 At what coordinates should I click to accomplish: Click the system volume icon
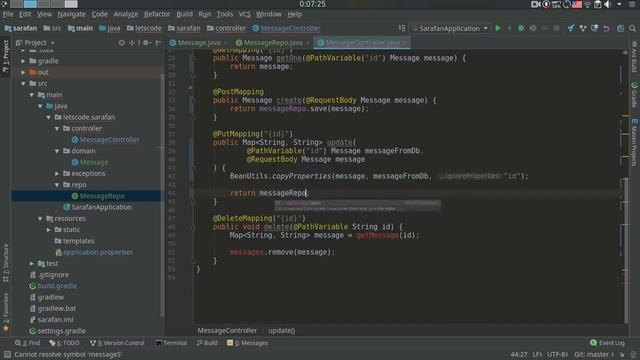pos(607,4)
